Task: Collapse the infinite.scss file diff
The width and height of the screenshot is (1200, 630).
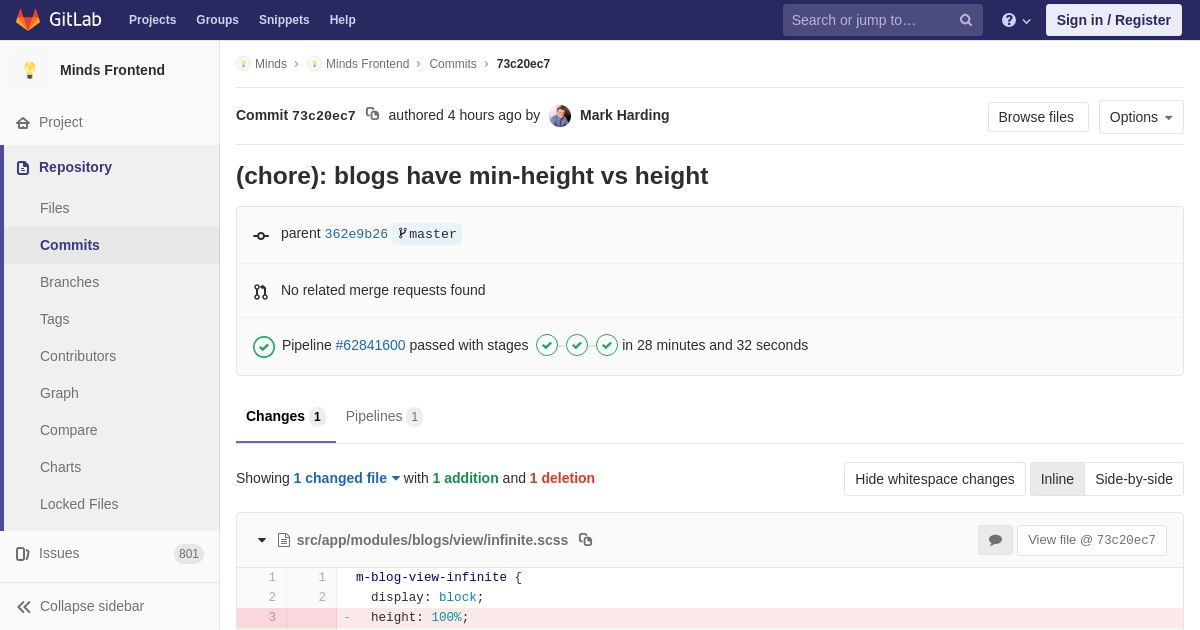Action: [x=262, y=540]
